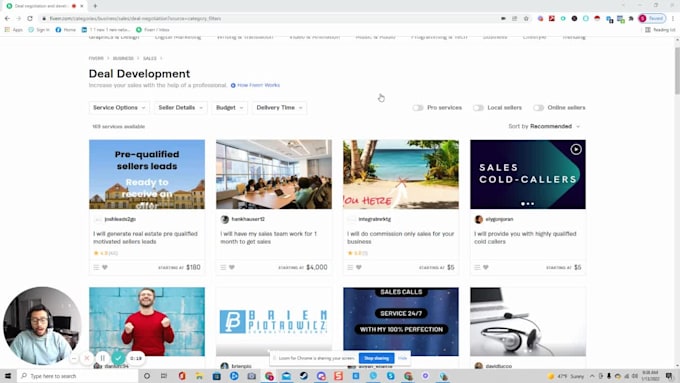The image size is (680, 383).
Task: Go to Sales in the breadcrumb
Action: click(x=150, y=58)
